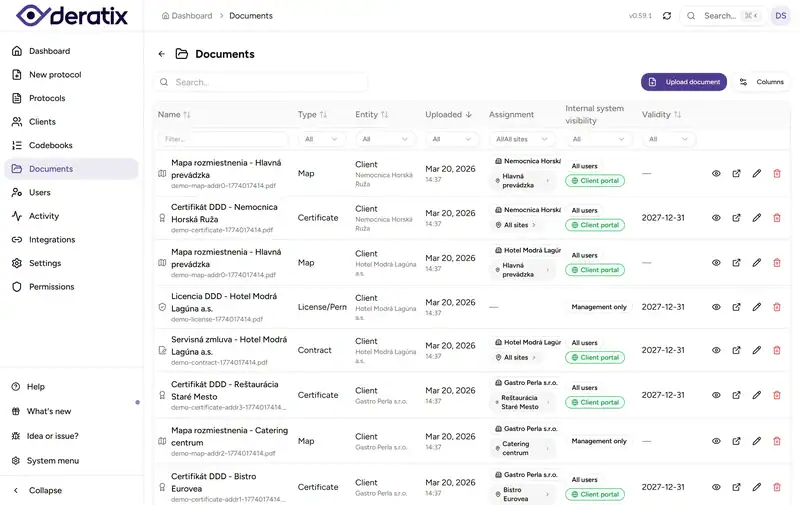
Task: Open the Assignment sites filter dropdown
Action: 521,139
